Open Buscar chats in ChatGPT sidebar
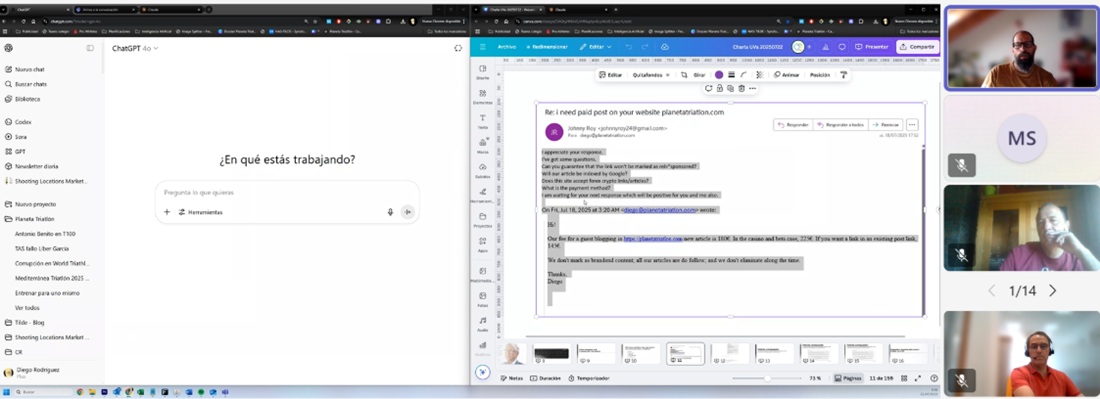The image size is (1100, 399). coord(31,84)
